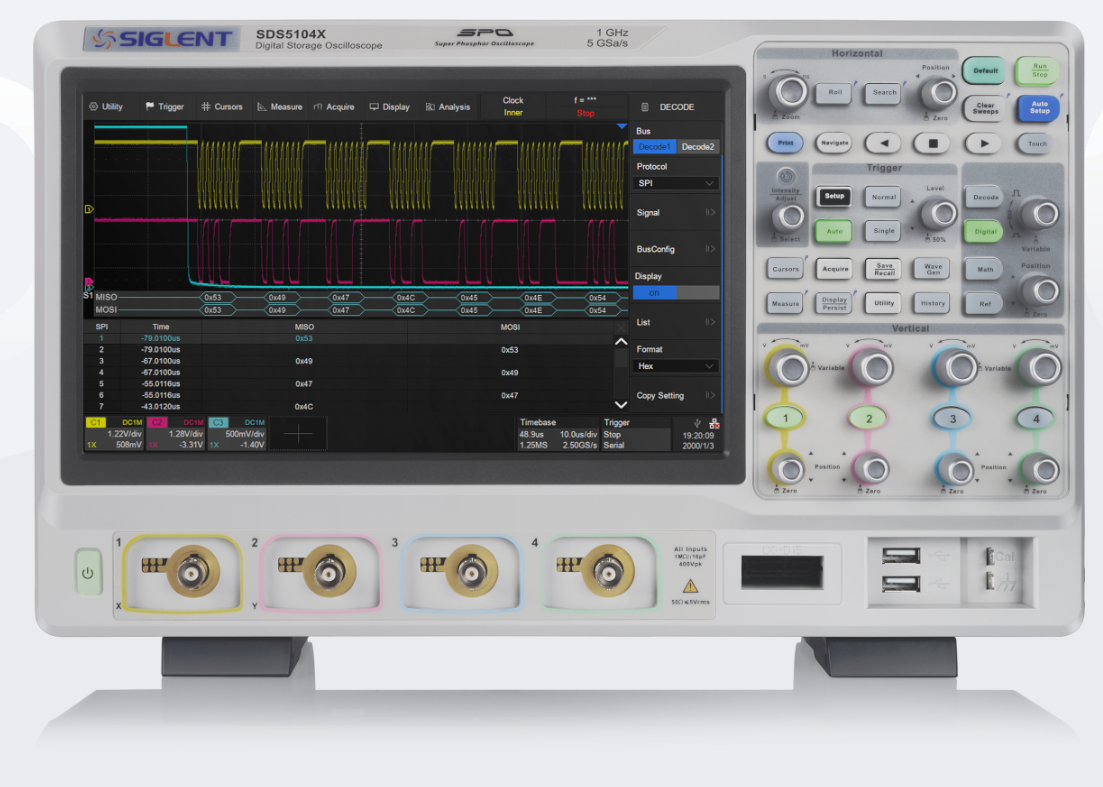Open the Trigger flag menu on screen
This screenshot has width=1103, height=787.
click(x=164, y=107)
